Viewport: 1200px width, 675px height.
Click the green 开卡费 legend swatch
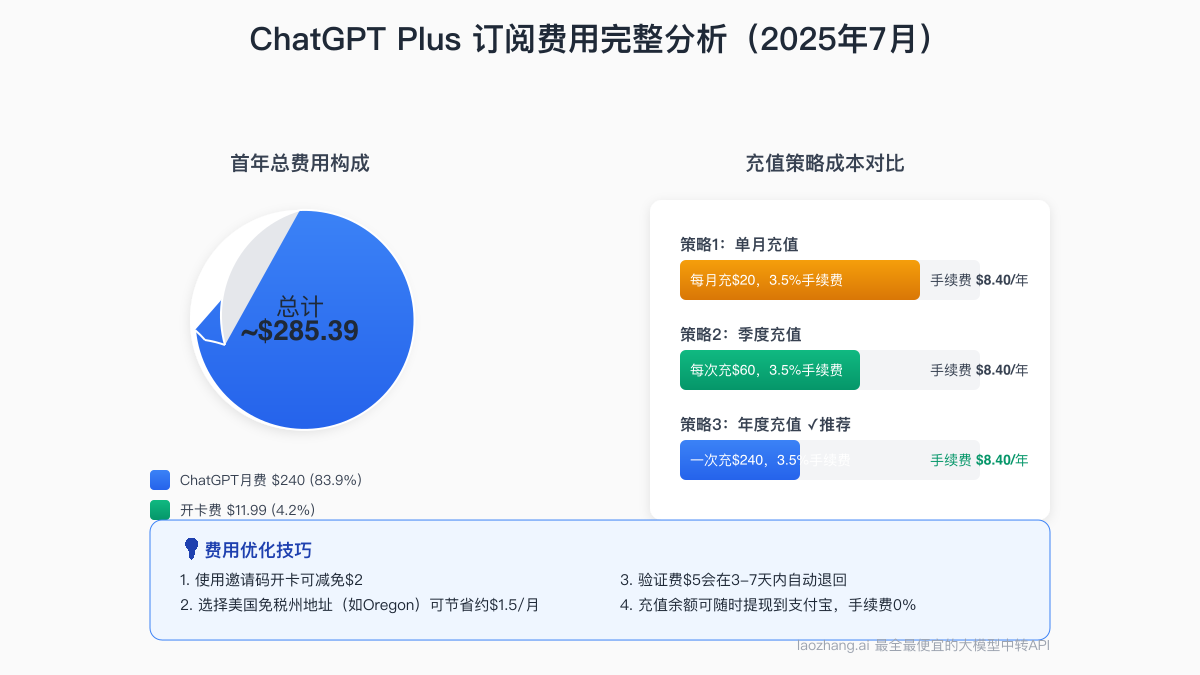tap(160, 510)
